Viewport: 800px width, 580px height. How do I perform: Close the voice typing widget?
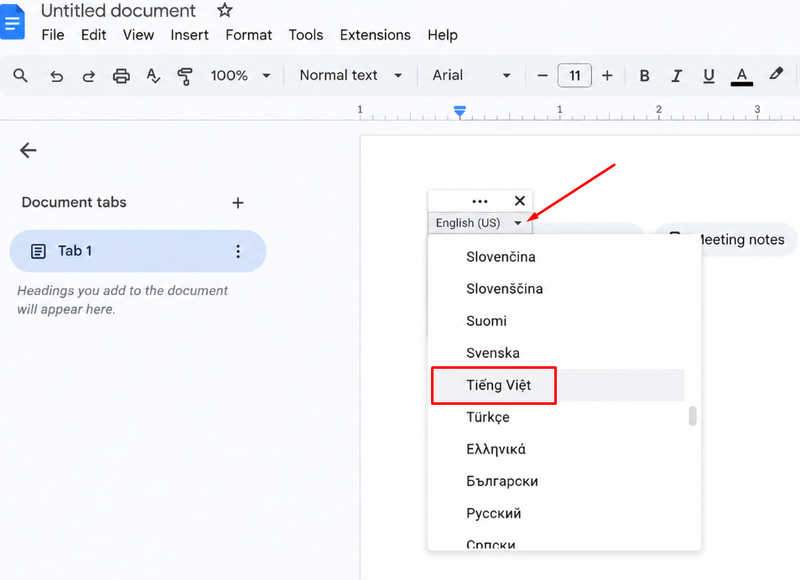520,200
